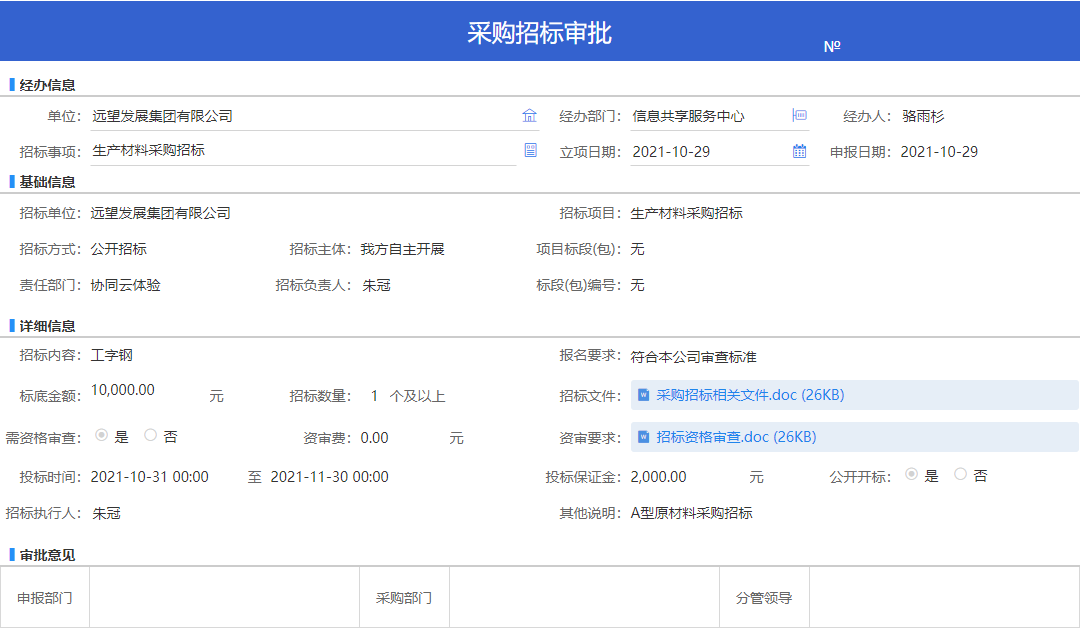1080x630 pixels.
Task: Select 否 for 需资格审查
Action: [150, 435]
